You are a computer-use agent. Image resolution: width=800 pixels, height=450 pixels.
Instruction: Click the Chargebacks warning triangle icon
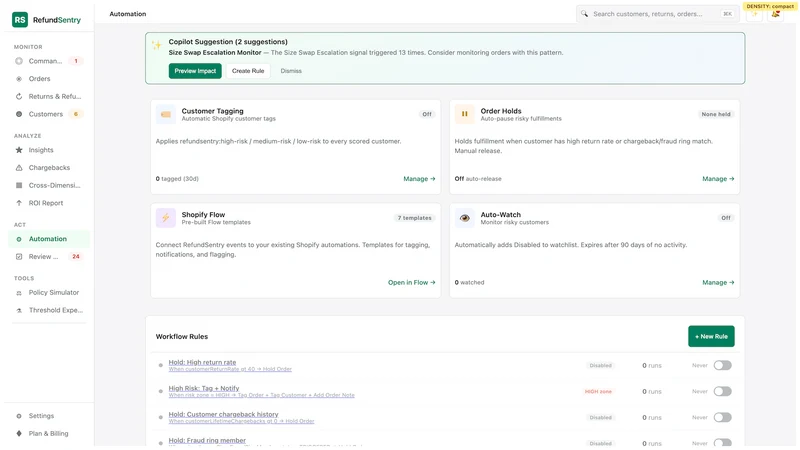tap(19, 168)
